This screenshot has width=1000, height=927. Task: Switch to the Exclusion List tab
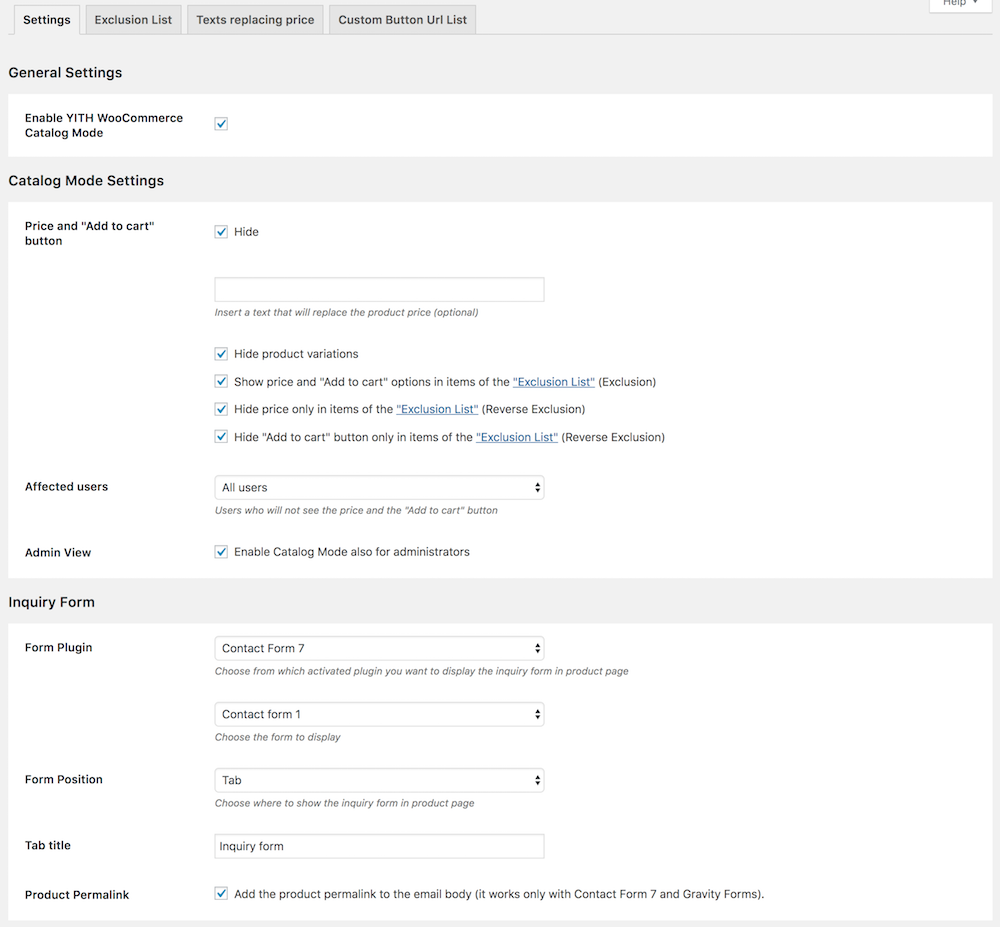133,20
